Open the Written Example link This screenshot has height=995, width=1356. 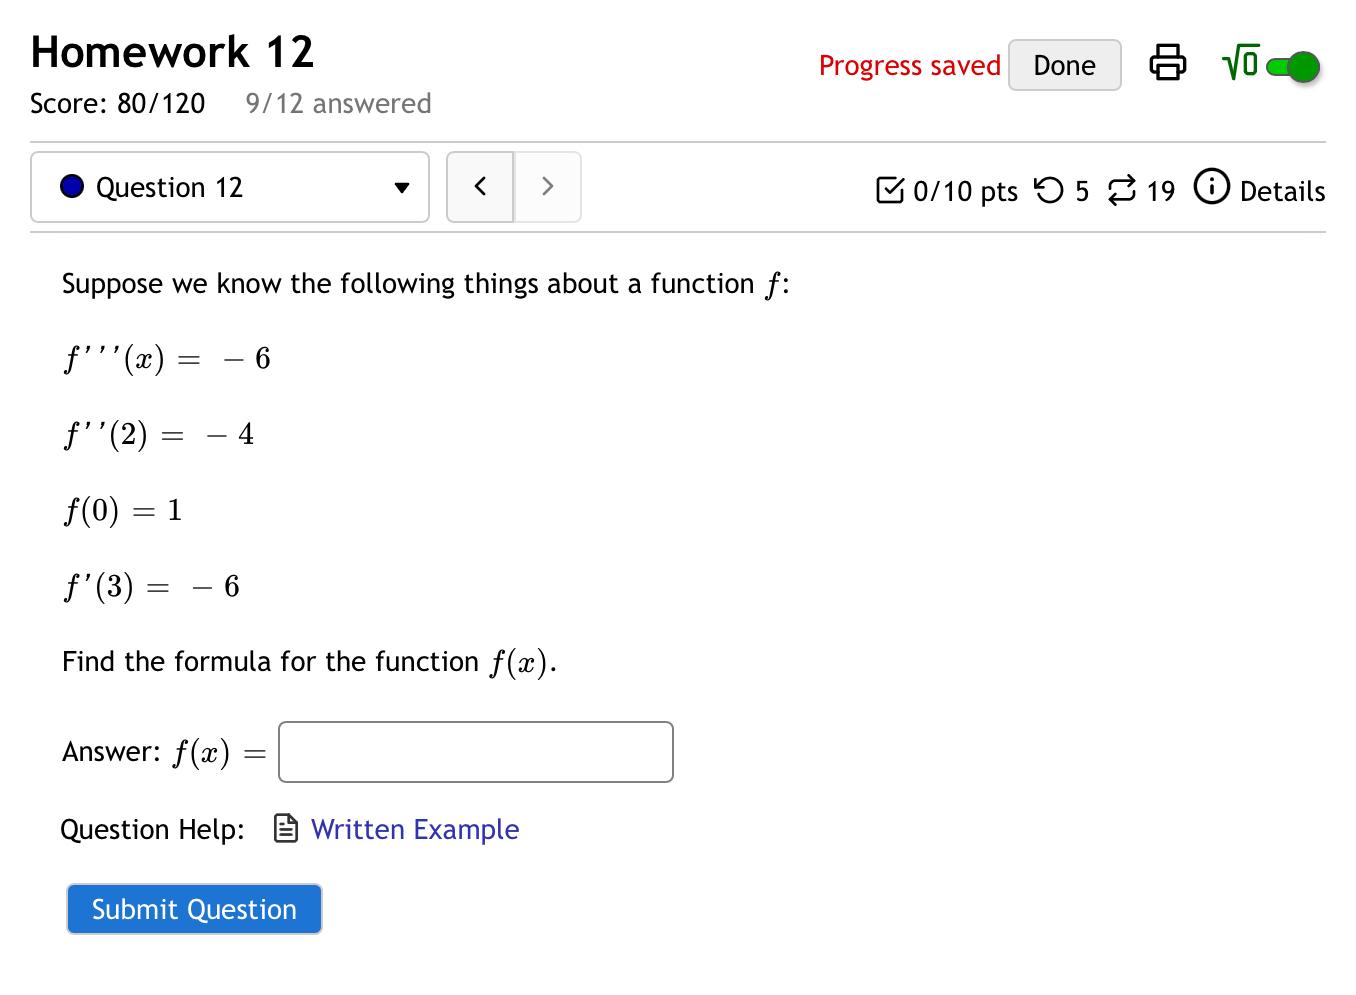click(x=415, y=829)
